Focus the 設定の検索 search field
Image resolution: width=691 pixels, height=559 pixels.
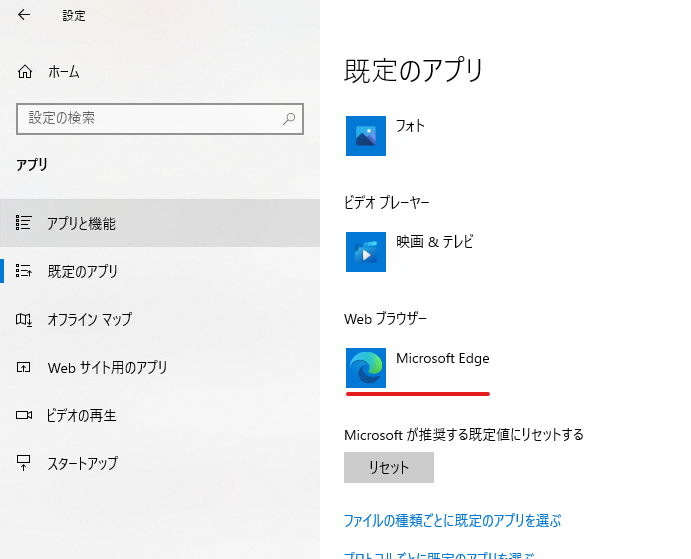point(150,118)
